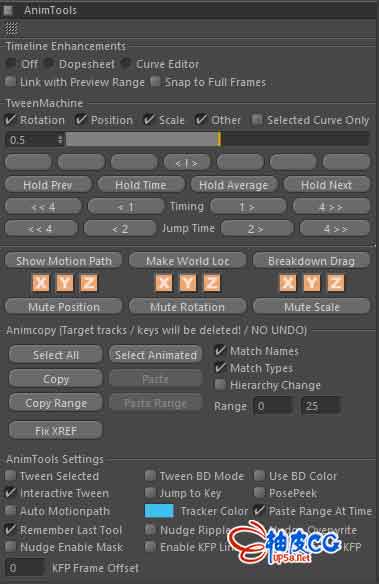Viewport: 379px width, 584px height.
Task: Toggle Z axis under Breakdown Drag
Action: [x=335, y=283]
